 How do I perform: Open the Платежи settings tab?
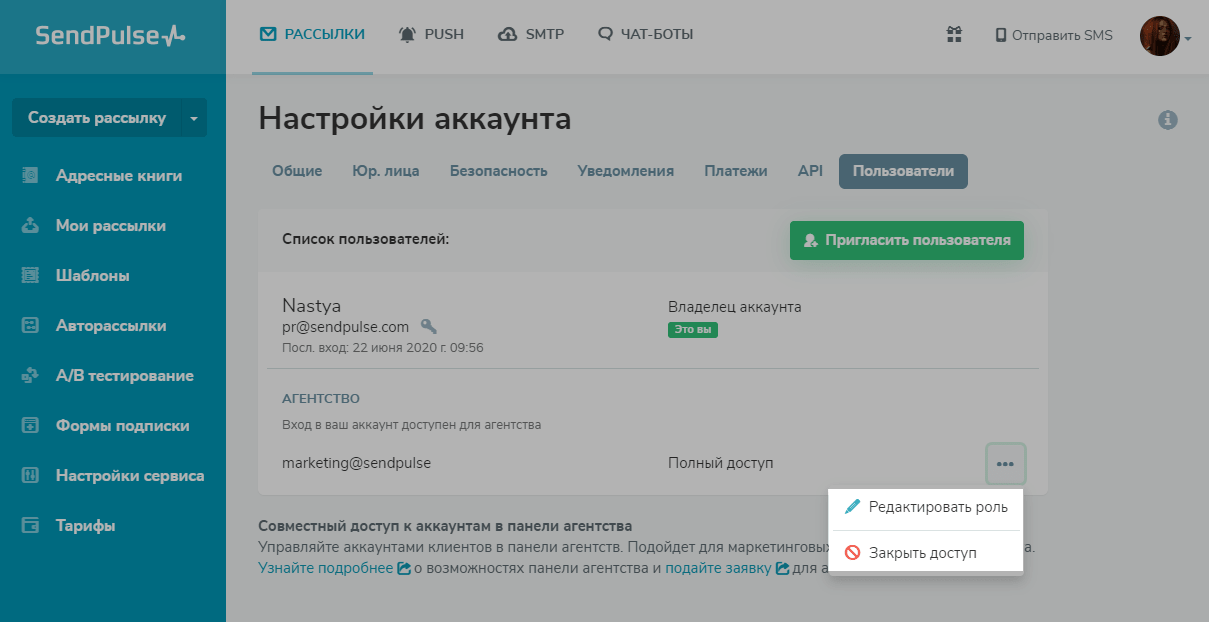point(735,171)
